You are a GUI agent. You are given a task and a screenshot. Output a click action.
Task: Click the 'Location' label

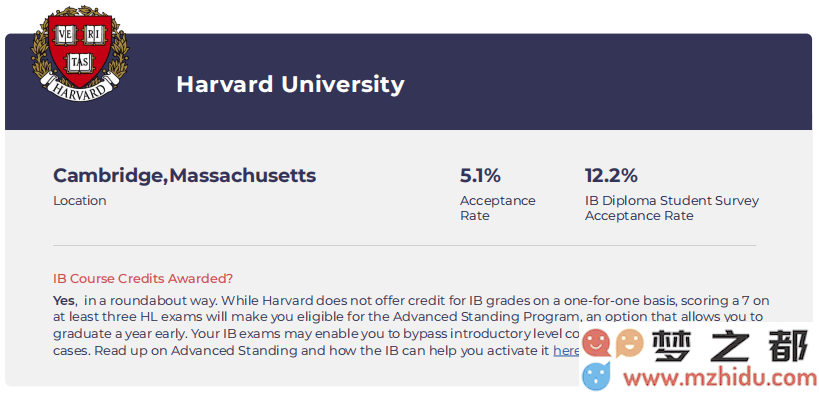(x=79, y=201)
